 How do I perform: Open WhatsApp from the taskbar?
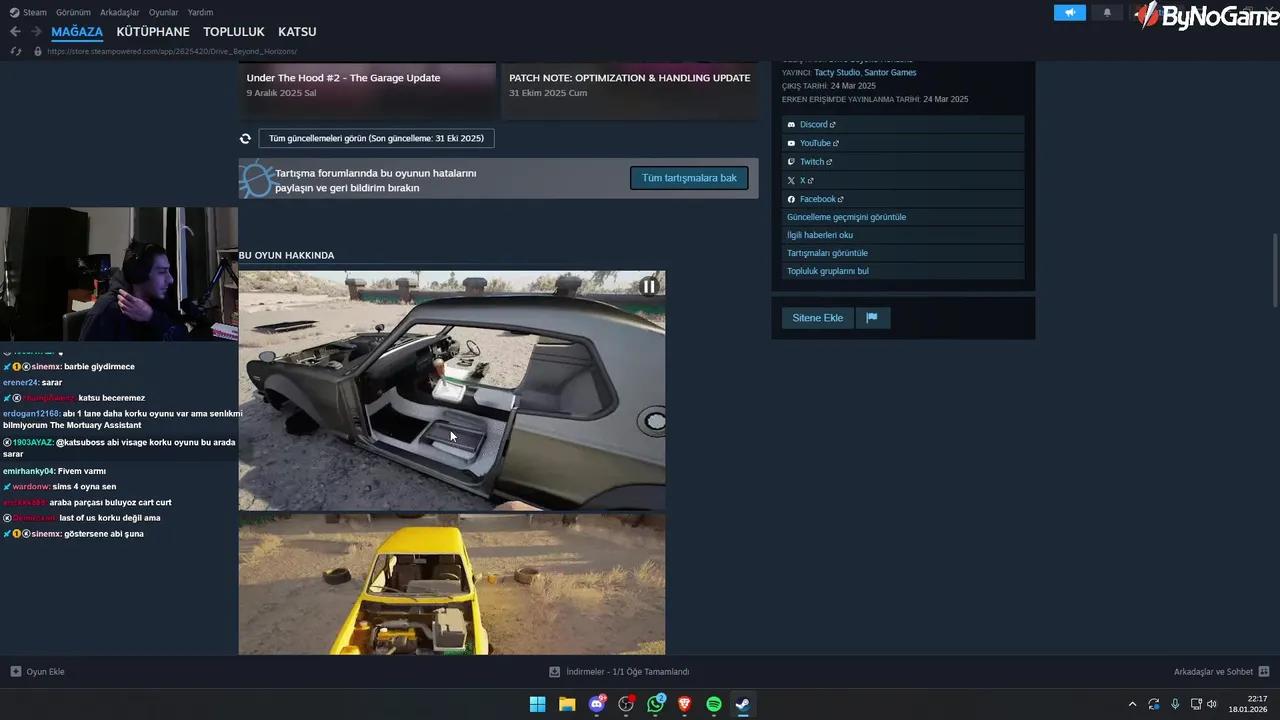[656, 704]
